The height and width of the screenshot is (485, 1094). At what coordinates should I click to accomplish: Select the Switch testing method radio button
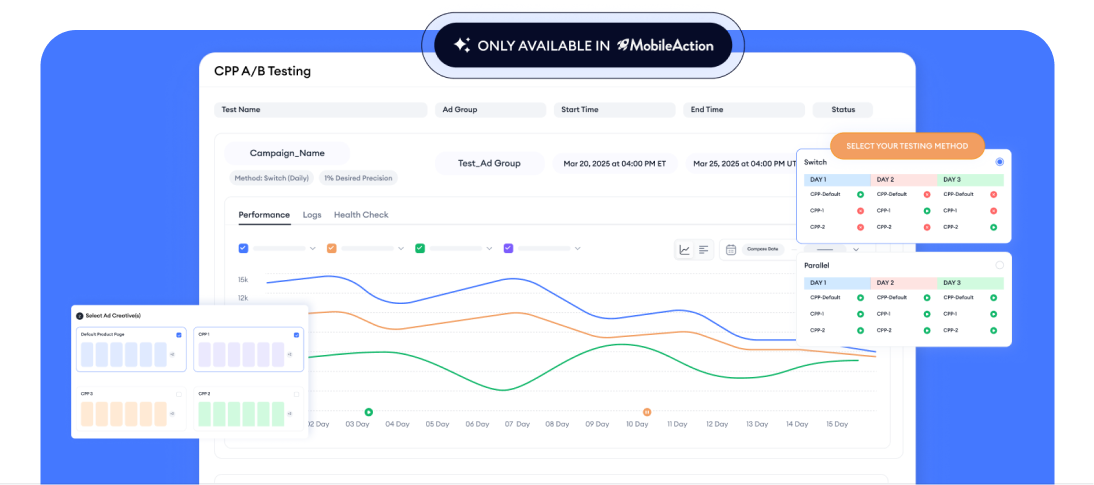point(999,162)
